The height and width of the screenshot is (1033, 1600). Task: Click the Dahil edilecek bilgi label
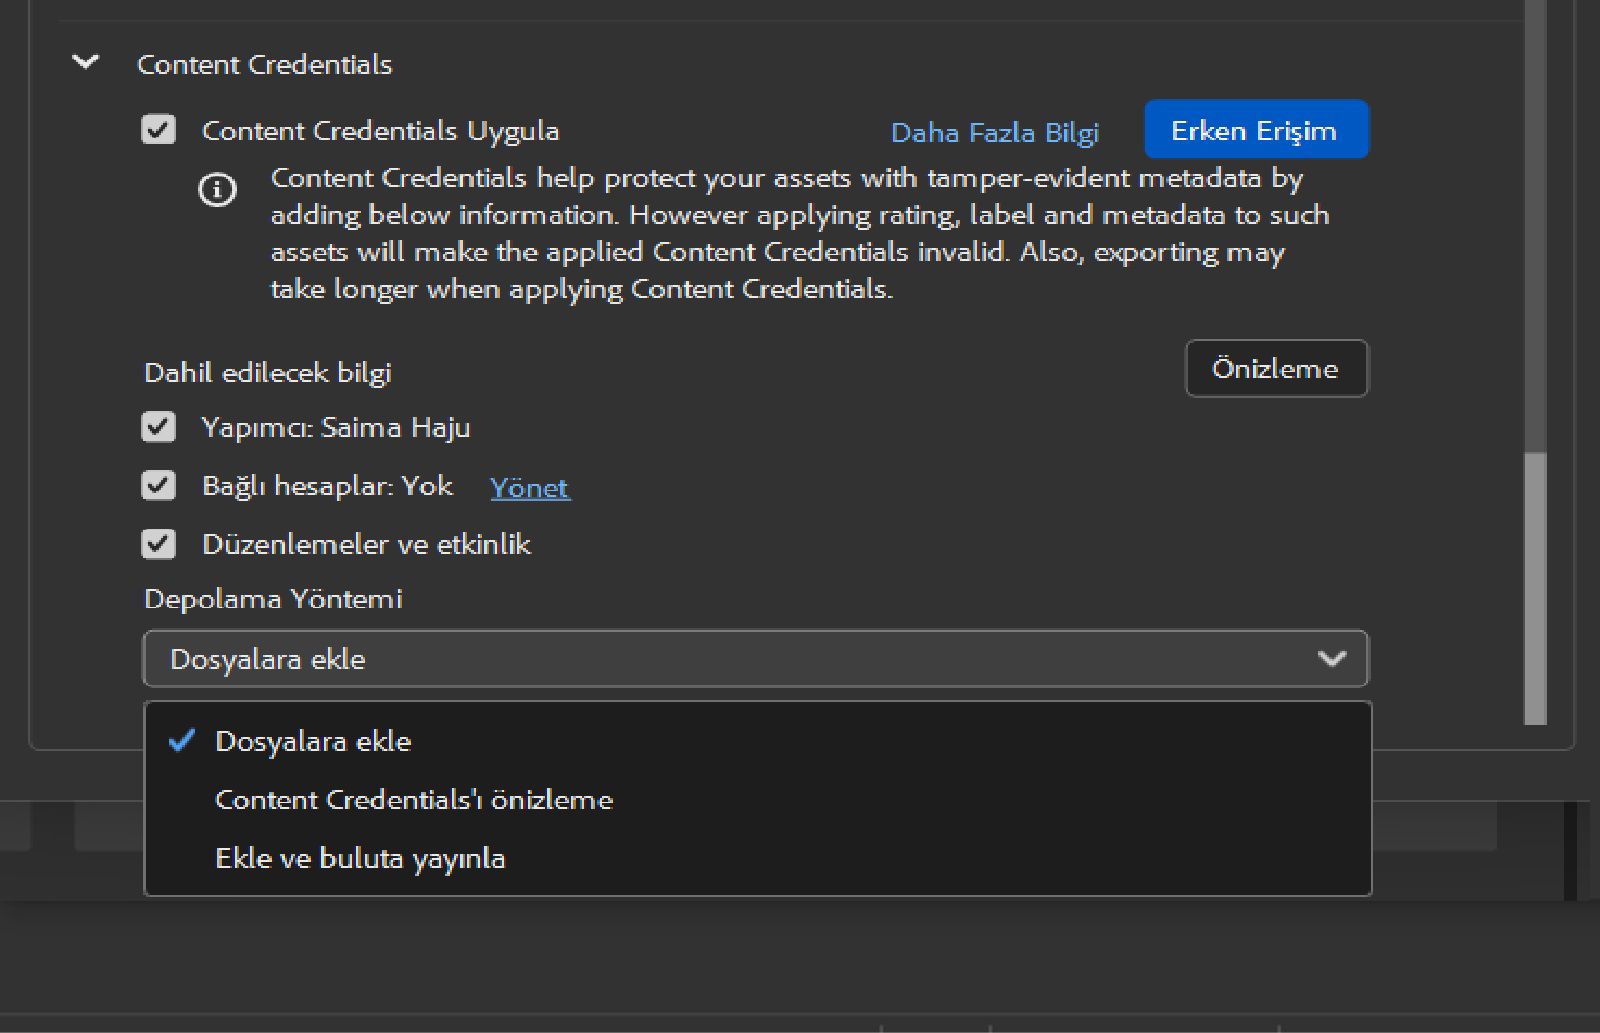point(268,373)
